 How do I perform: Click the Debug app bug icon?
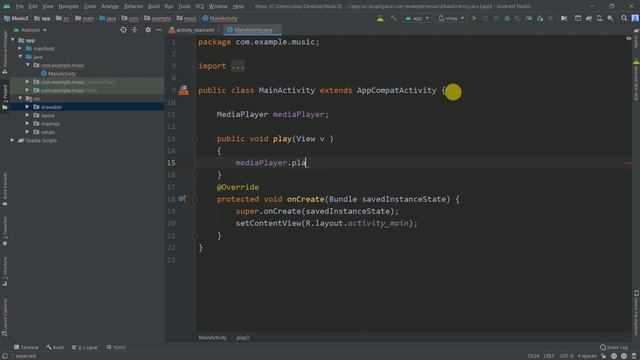click(507, 18)
